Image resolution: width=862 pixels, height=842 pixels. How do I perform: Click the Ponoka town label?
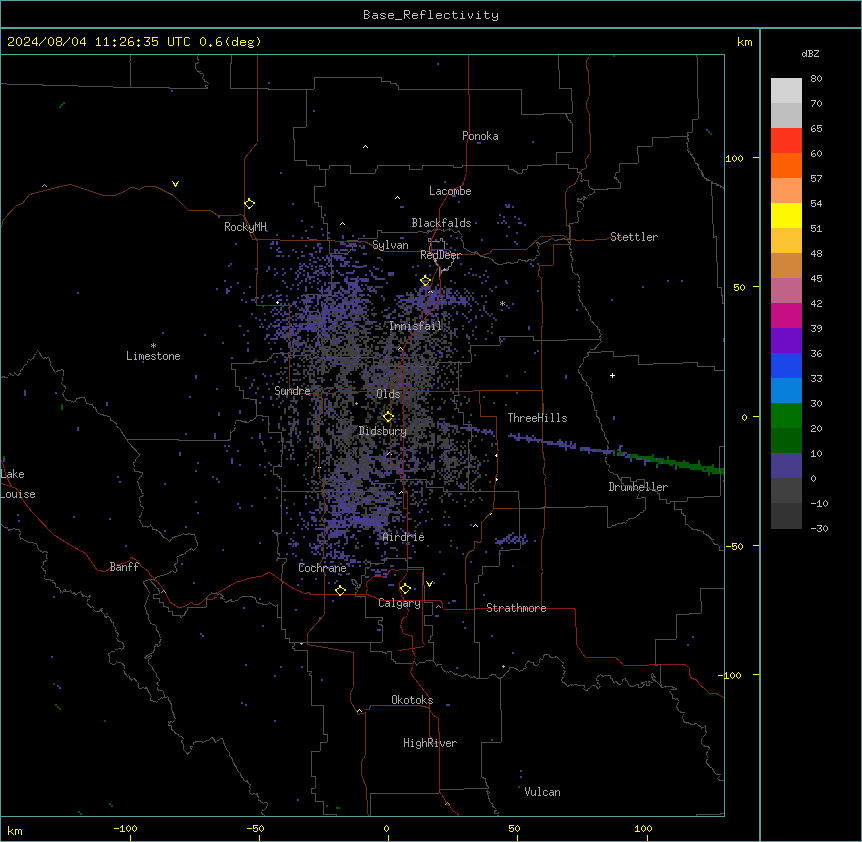tap(480, 136)
